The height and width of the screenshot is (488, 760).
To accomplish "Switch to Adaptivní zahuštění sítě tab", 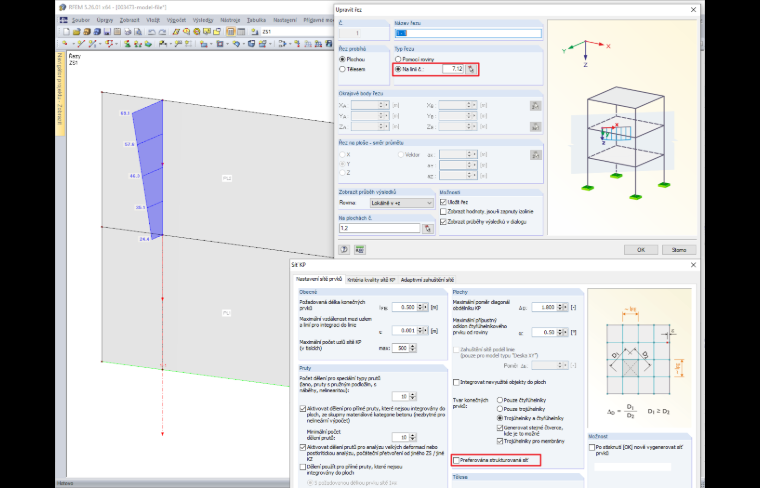I will (x=427, y=280).
